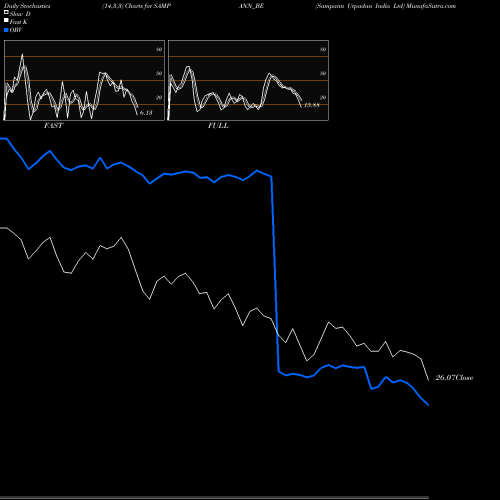Viewport: 500px width, 500px height.
Task: Click the blue OBV legend swatch
Action: click(x=6, y=30)
